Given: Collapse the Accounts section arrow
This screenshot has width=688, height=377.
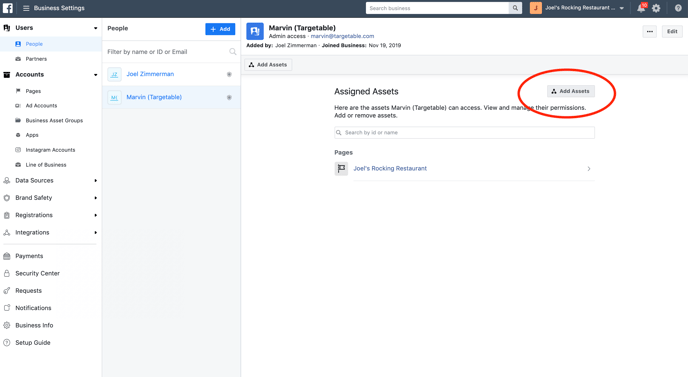Looking at the screenshot, I should [95, 75].
